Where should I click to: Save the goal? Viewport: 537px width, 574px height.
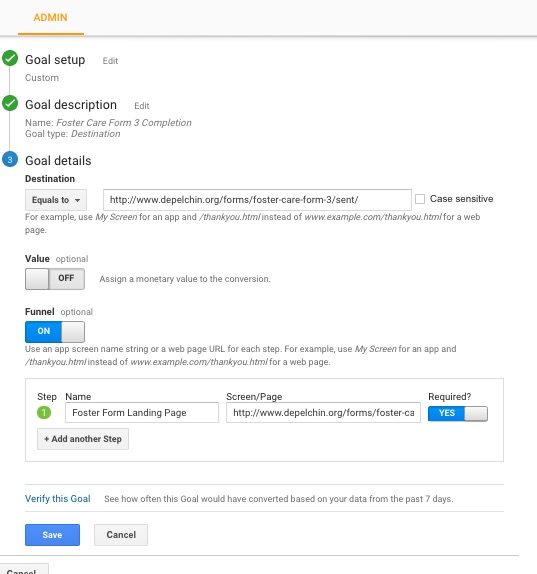pos(52,535)
